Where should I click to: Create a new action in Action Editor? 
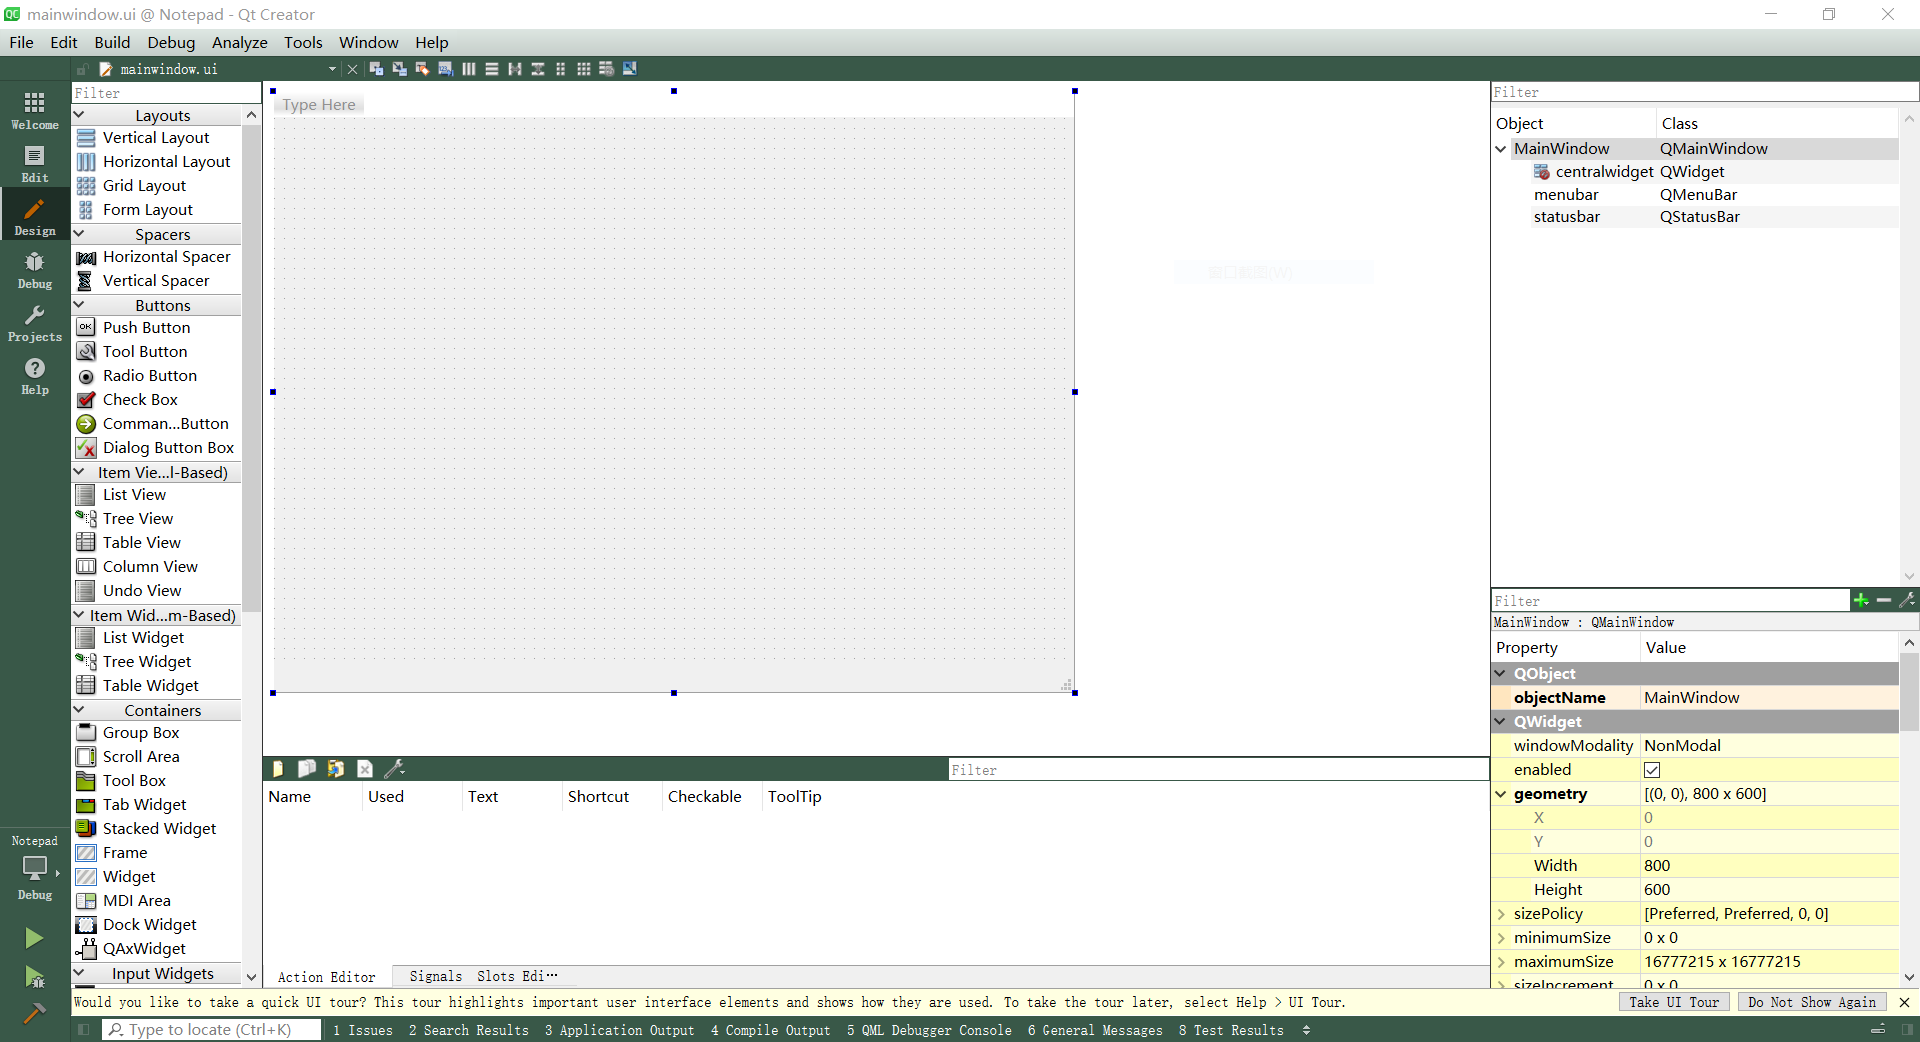(278, 768)
